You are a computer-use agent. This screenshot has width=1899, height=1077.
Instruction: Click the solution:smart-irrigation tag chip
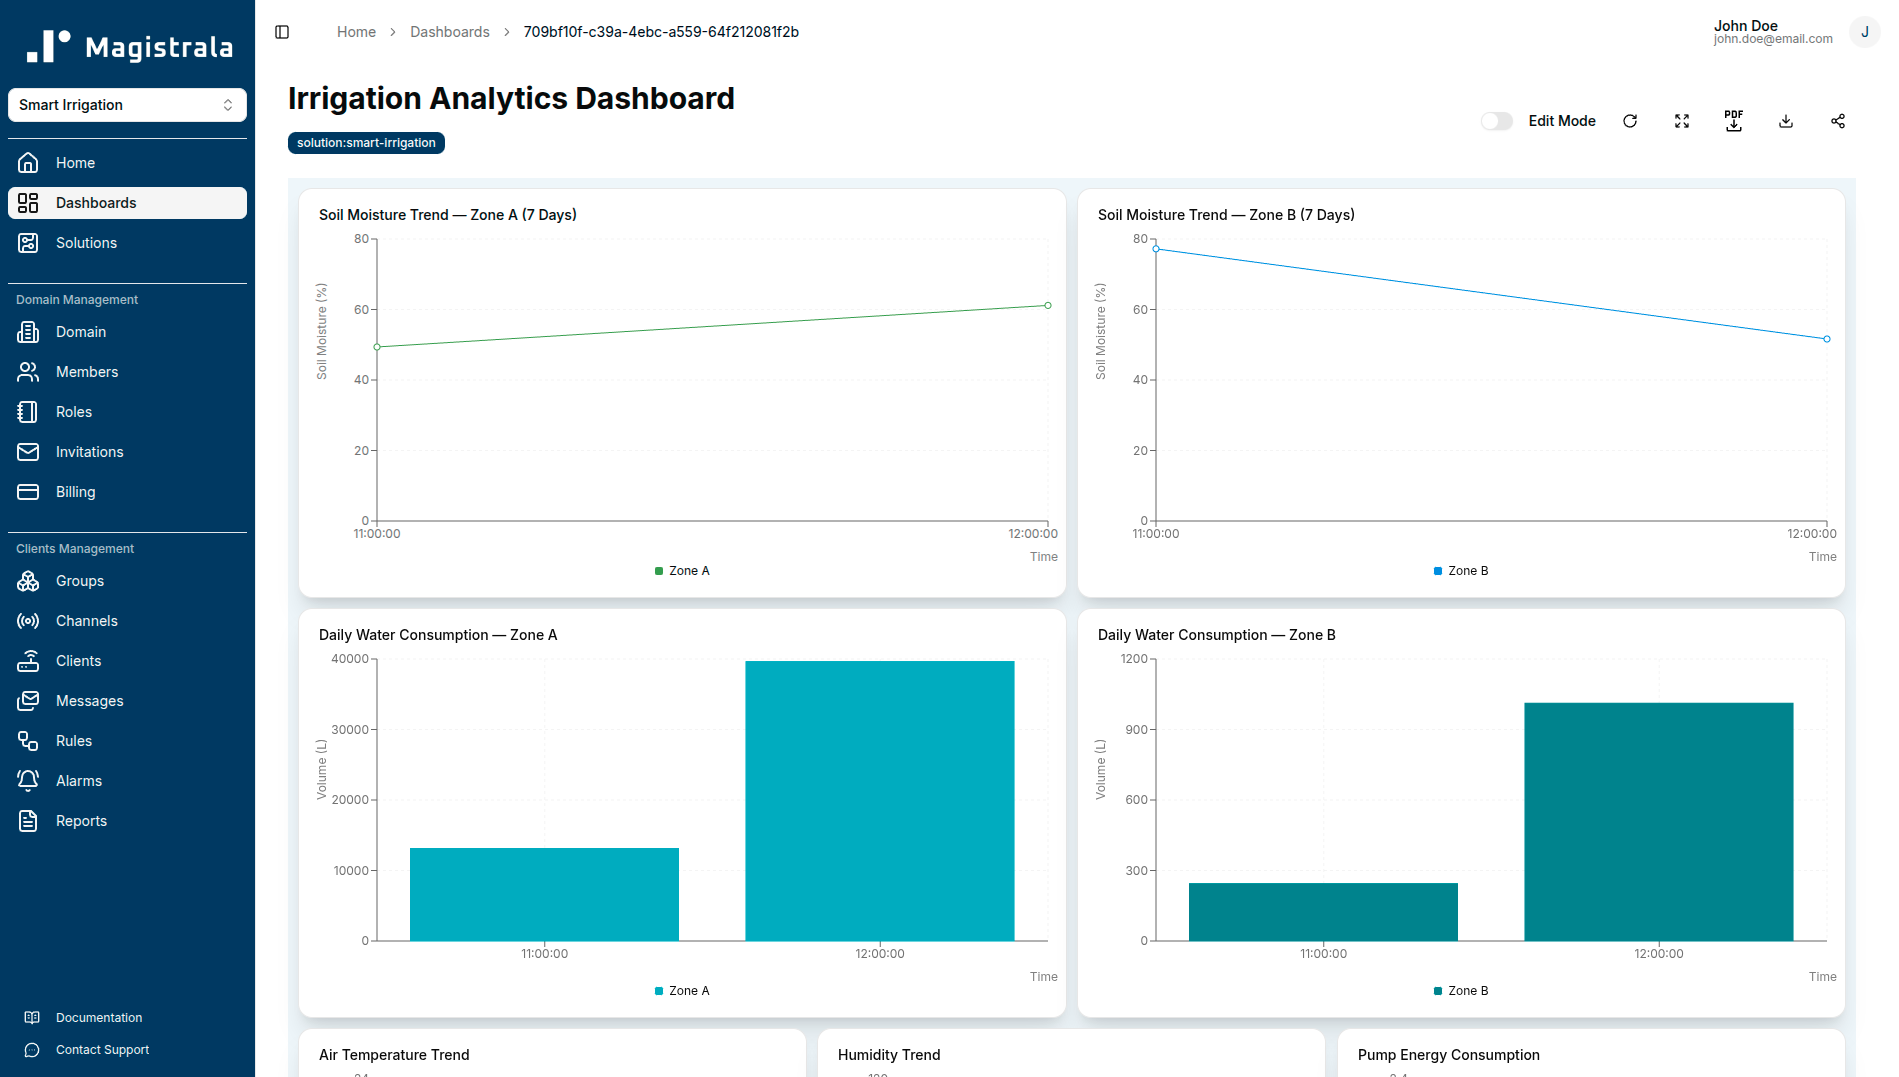pyautogui.click(x=366, y=142)
